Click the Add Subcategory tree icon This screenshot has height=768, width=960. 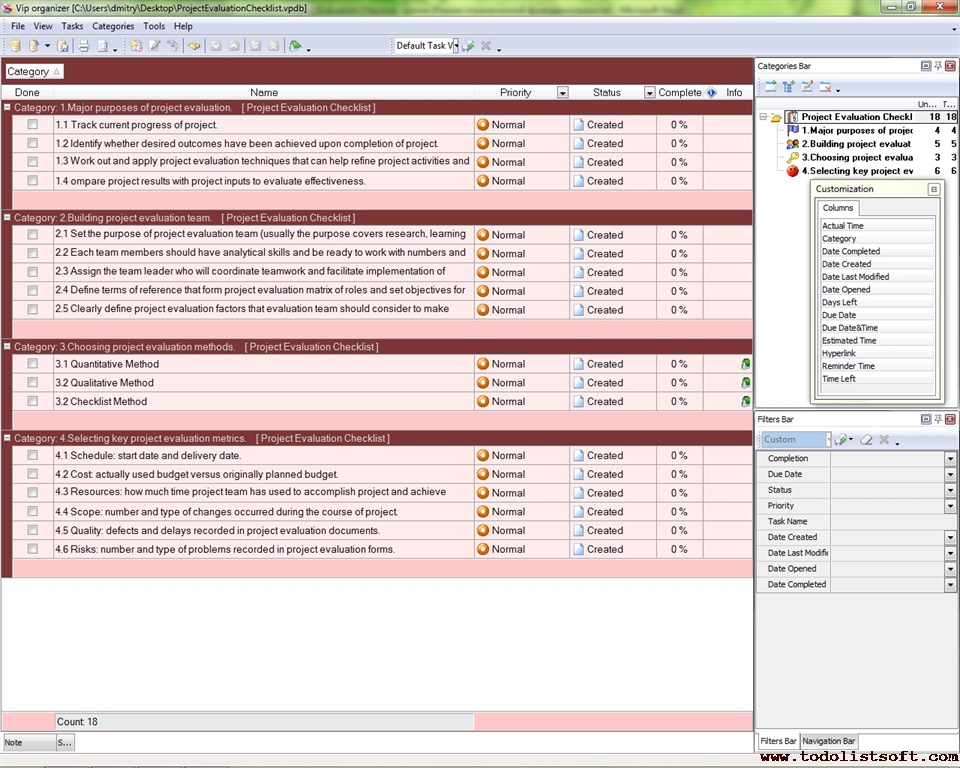click(789, 87)
